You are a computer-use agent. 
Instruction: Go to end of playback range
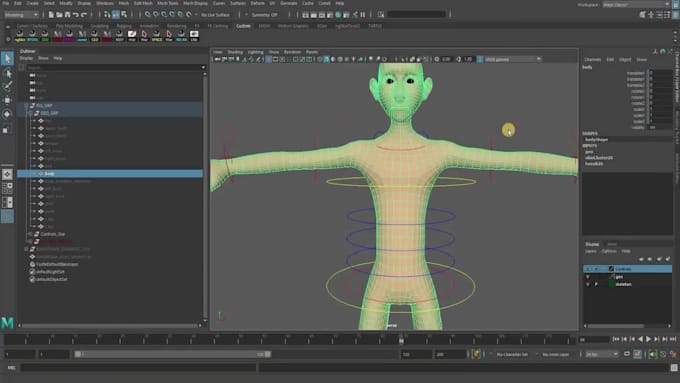click(673, 339)
